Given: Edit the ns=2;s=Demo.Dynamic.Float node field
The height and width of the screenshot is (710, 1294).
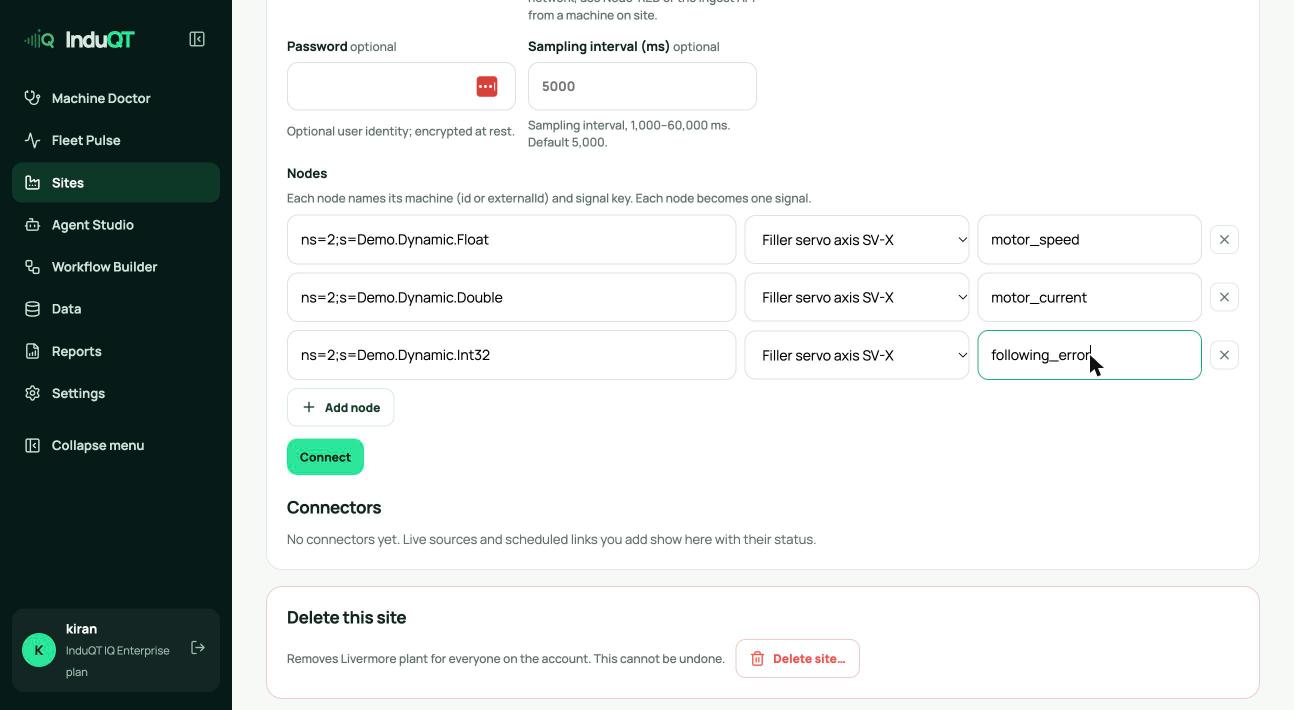Looking at the screenshot, I should click(x=511, y=240).
